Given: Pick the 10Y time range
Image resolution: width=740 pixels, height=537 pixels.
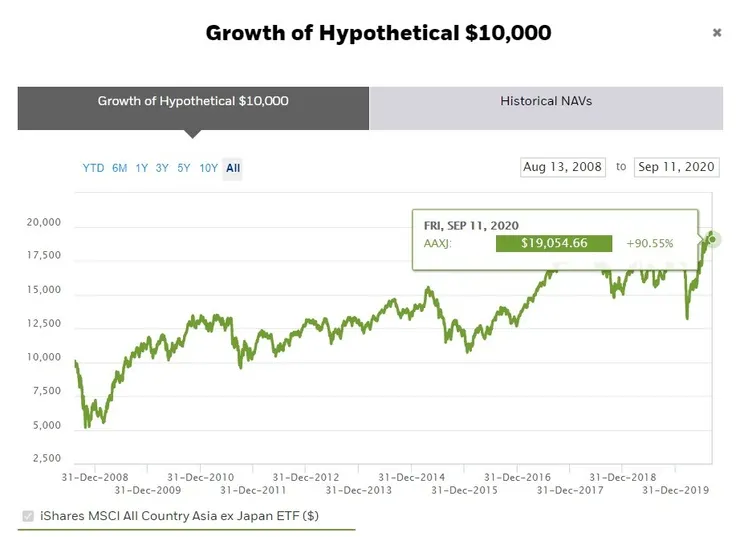Looking at the screenshot, I should pos(208,168).
